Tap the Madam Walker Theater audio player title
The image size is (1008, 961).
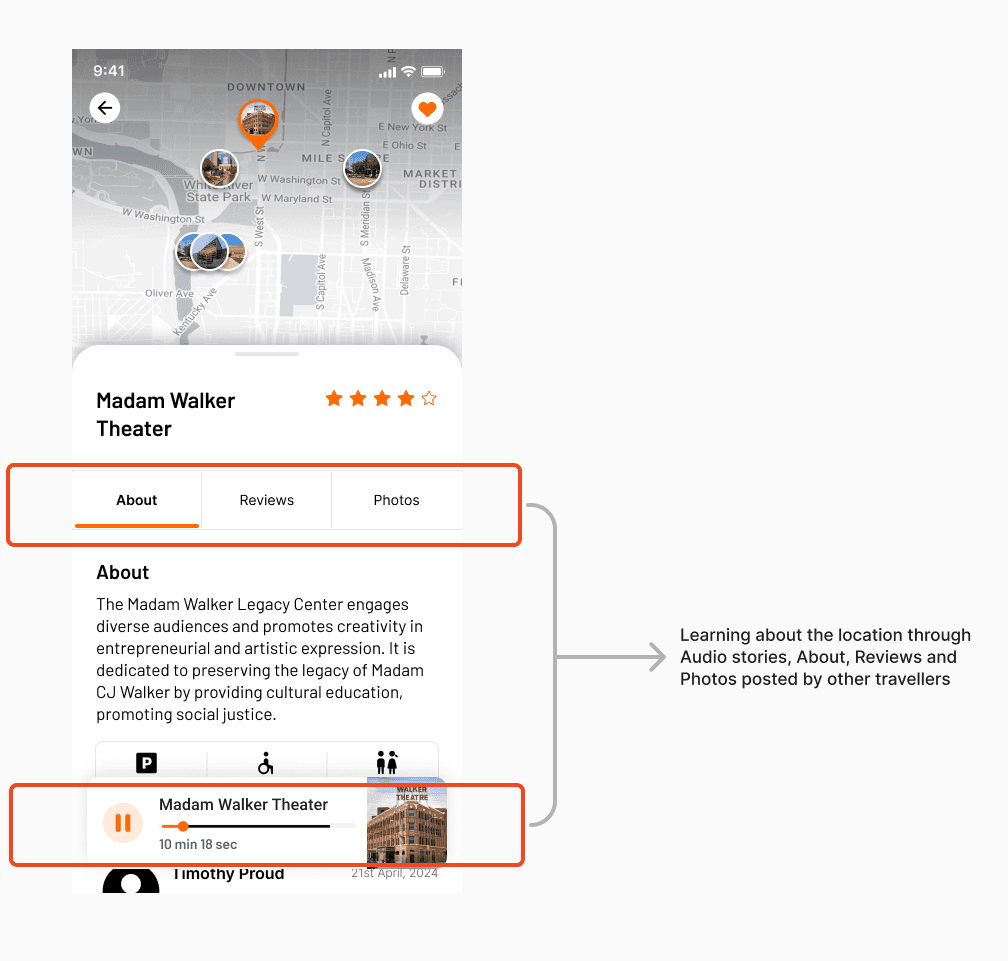tap(244, 805)
